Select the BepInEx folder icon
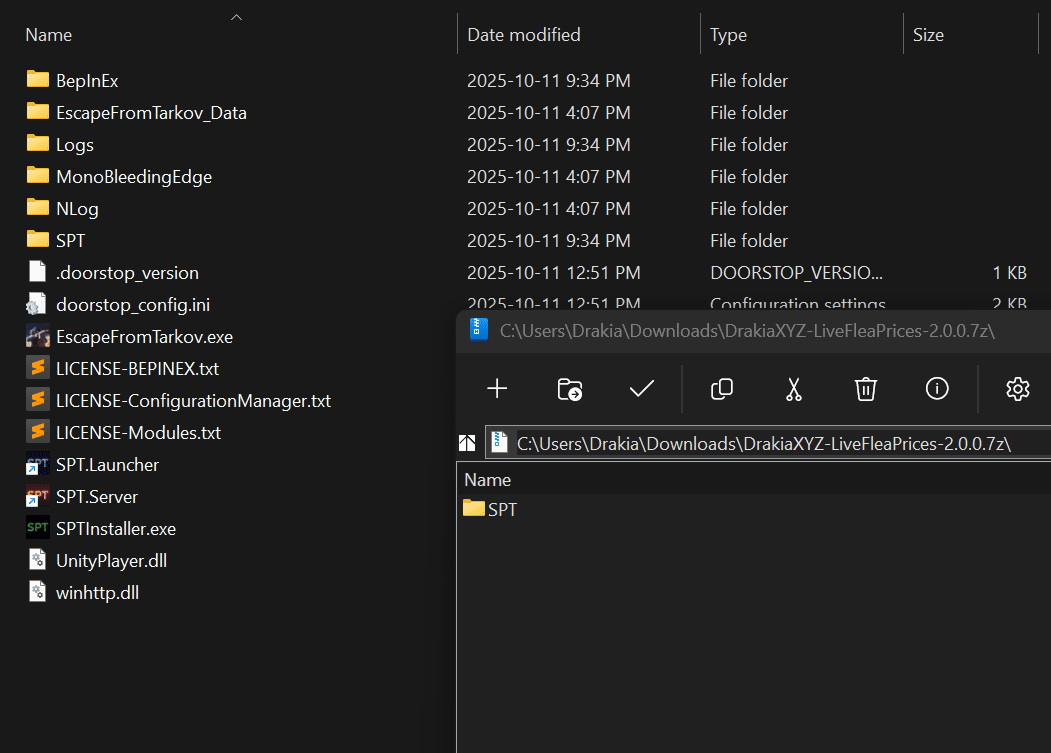 pyautogui.click(x=38, y=80)
